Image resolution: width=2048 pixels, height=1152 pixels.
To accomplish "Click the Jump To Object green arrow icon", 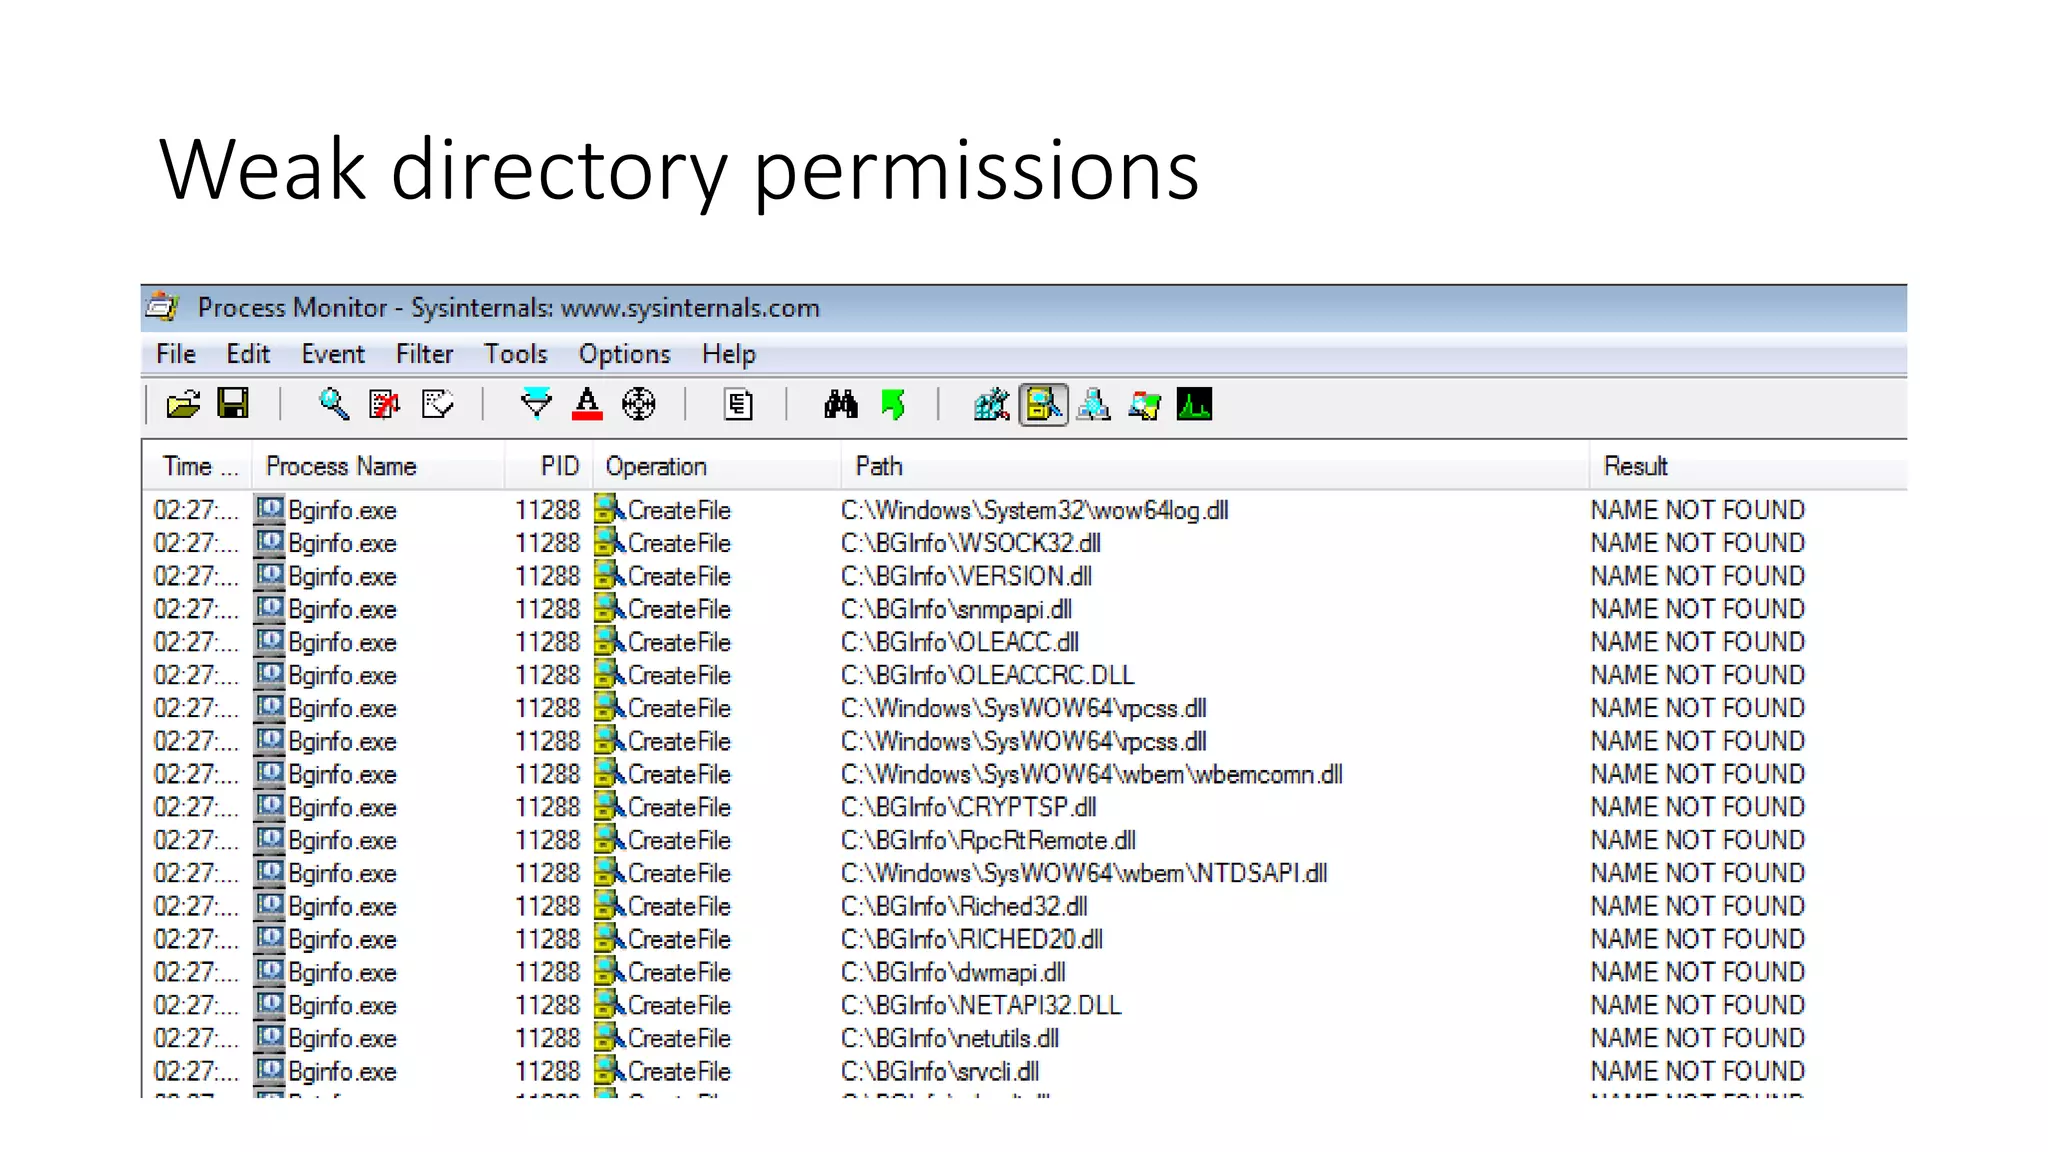I will click(893, 405).
